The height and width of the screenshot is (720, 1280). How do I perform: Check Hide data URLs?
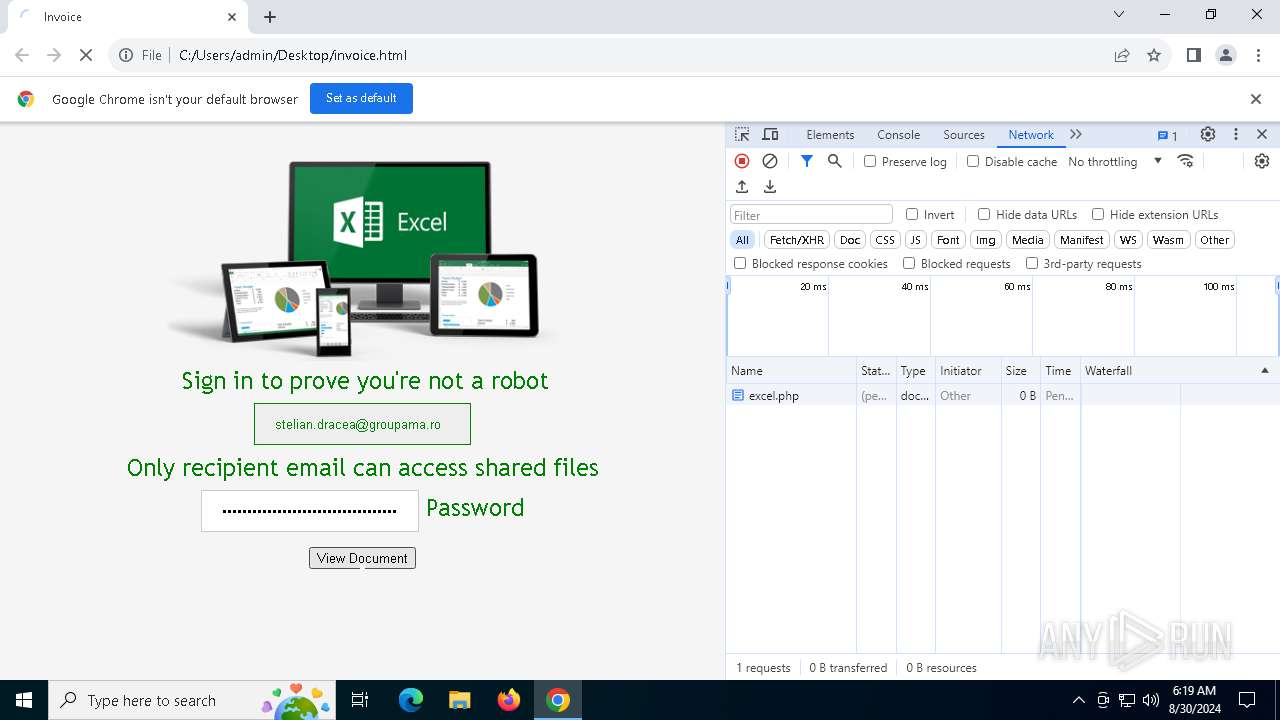(984, 214)
